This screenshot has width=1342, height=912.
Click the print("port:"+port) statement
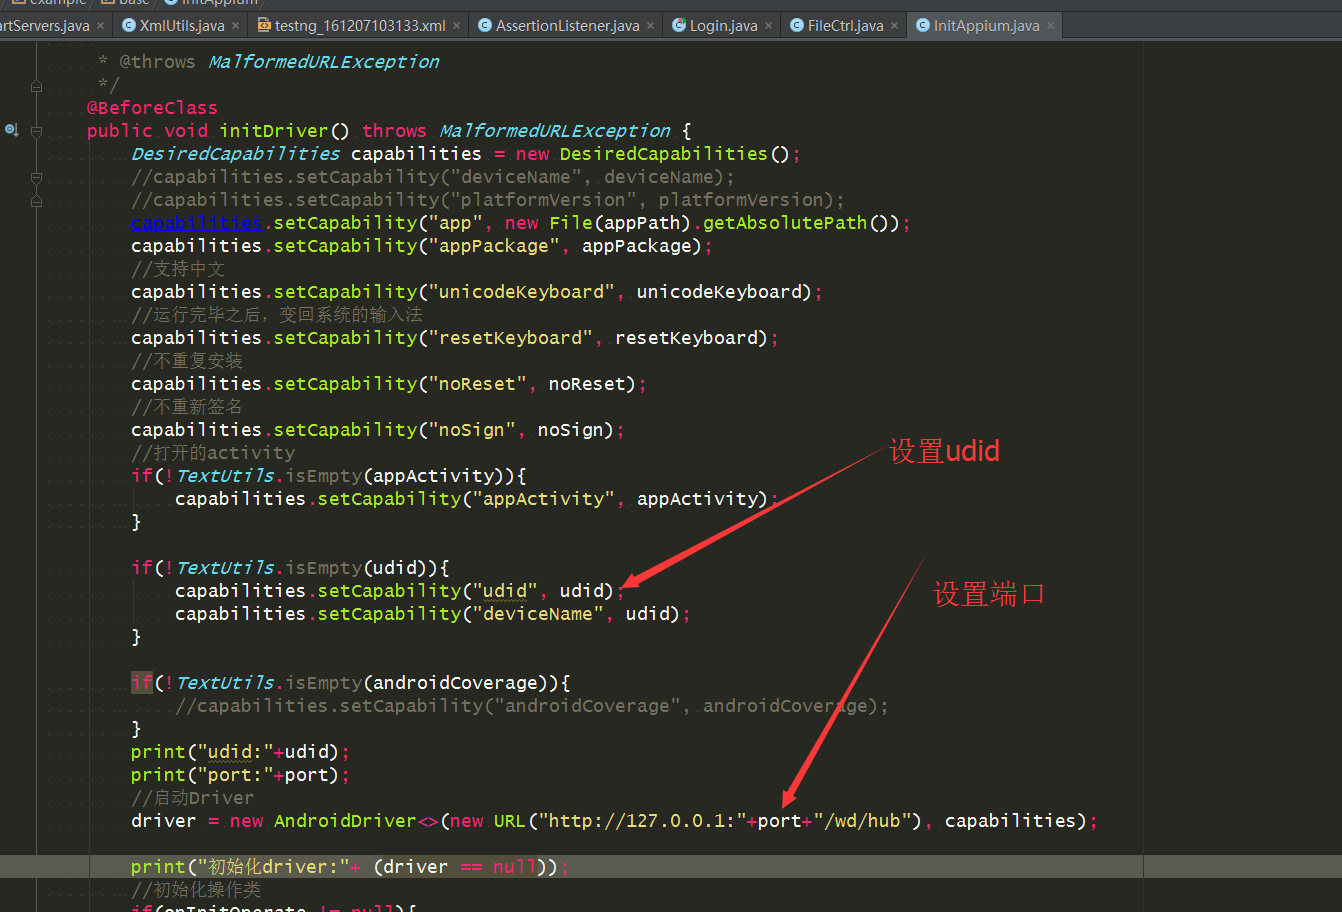coord(240,775)
